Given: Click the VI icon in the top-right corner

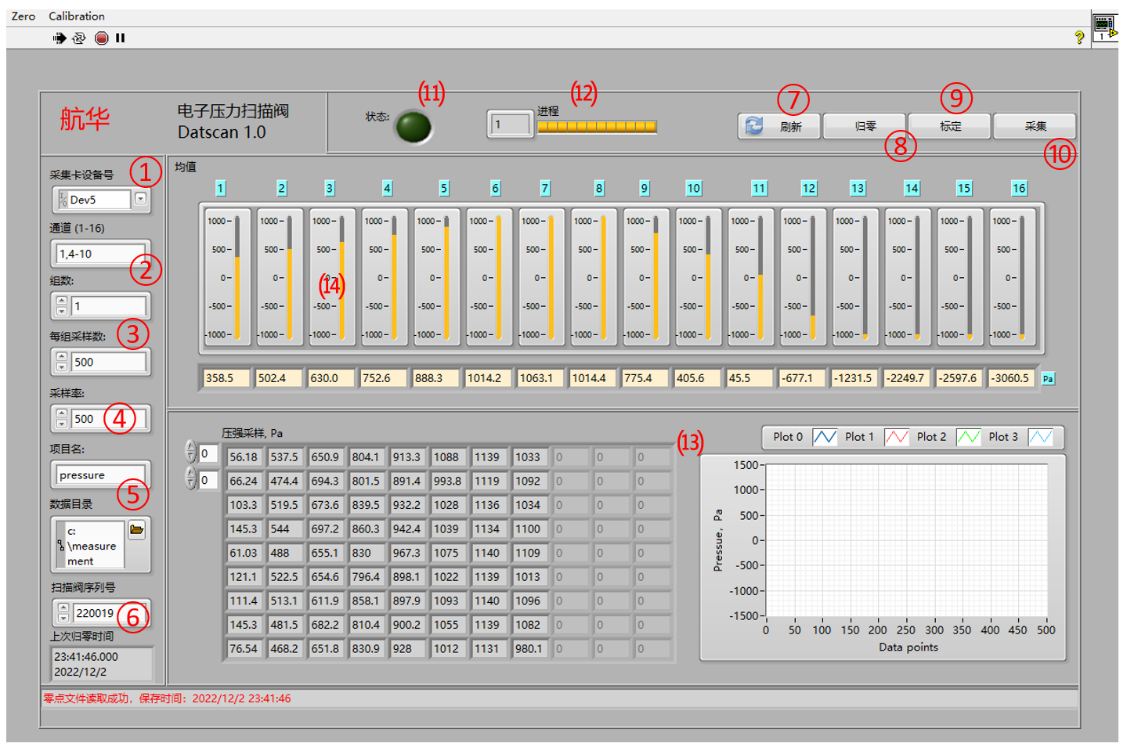Looking at the screenshot, I should click(1104, 28).
